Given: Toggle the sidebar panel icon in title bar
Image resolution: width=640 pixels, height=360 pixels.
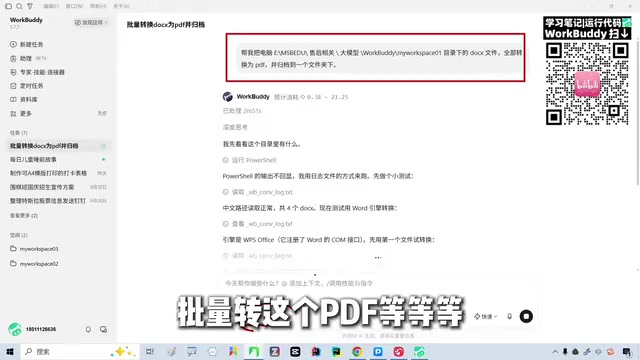Looking at the screenshot, I should 8,6.
